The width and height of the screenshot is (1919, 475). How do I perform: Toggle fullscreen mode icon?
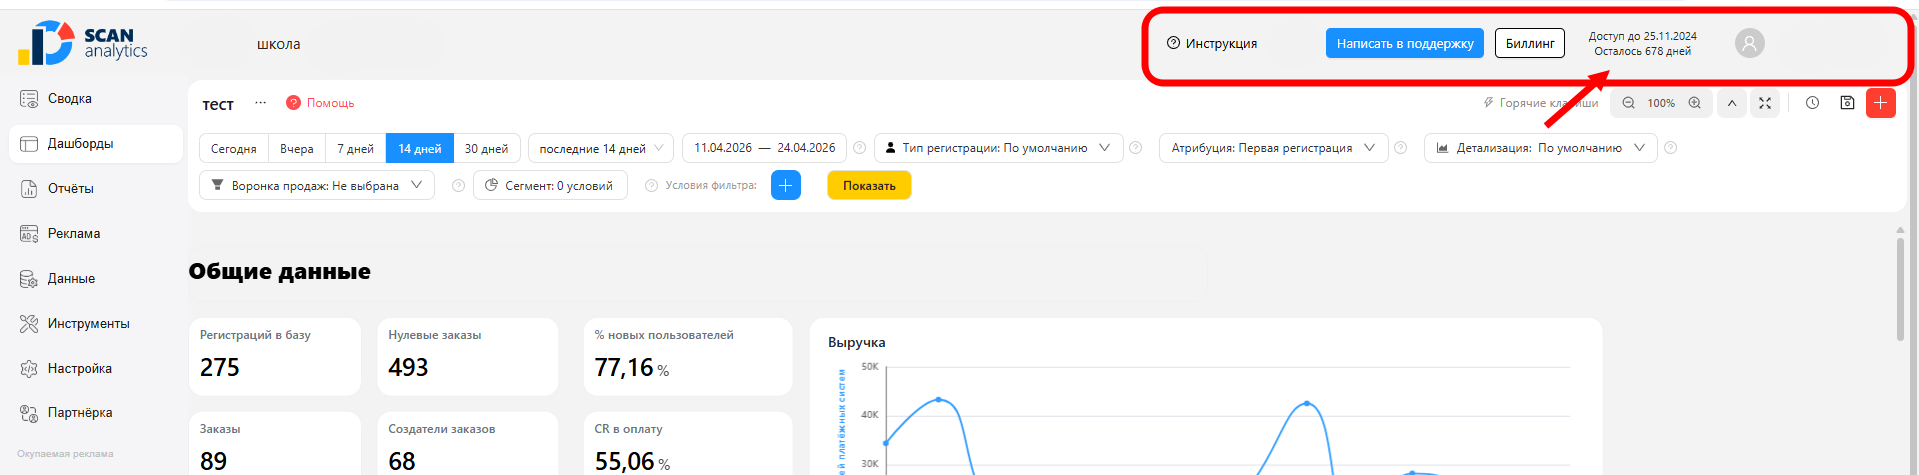click(x=1765, y=103)
